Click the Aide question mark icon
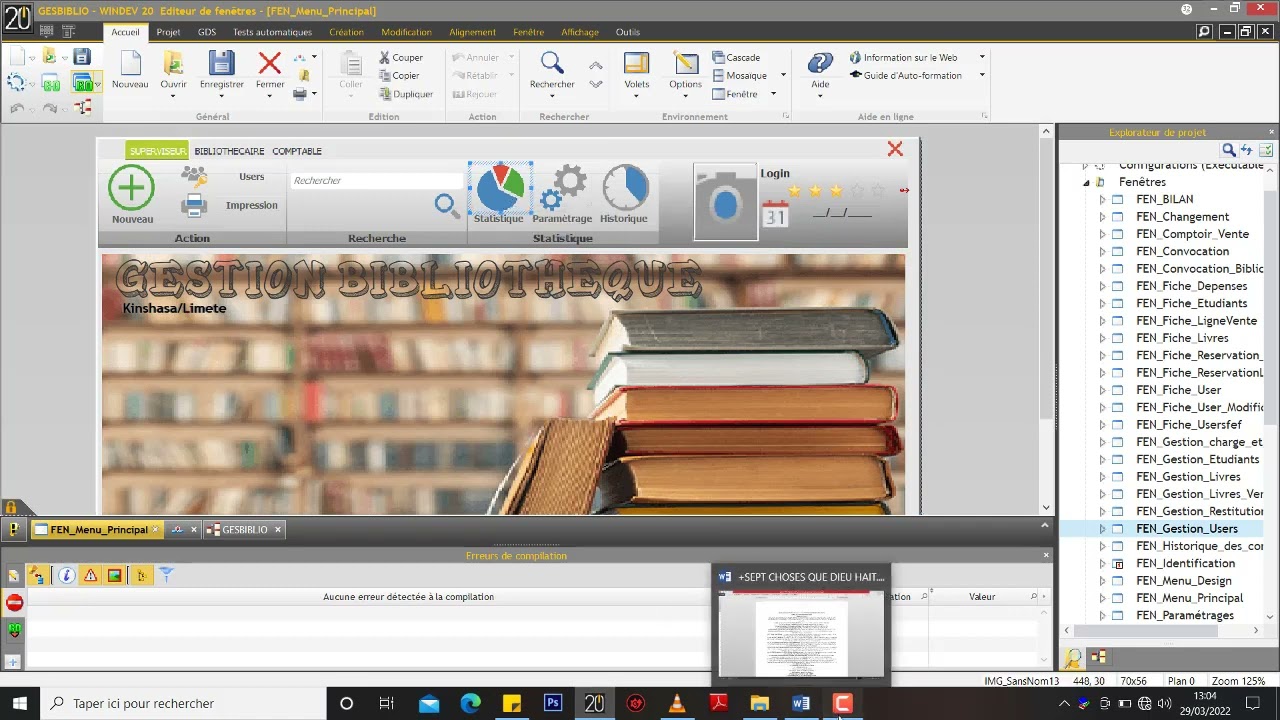 point(820,64)
